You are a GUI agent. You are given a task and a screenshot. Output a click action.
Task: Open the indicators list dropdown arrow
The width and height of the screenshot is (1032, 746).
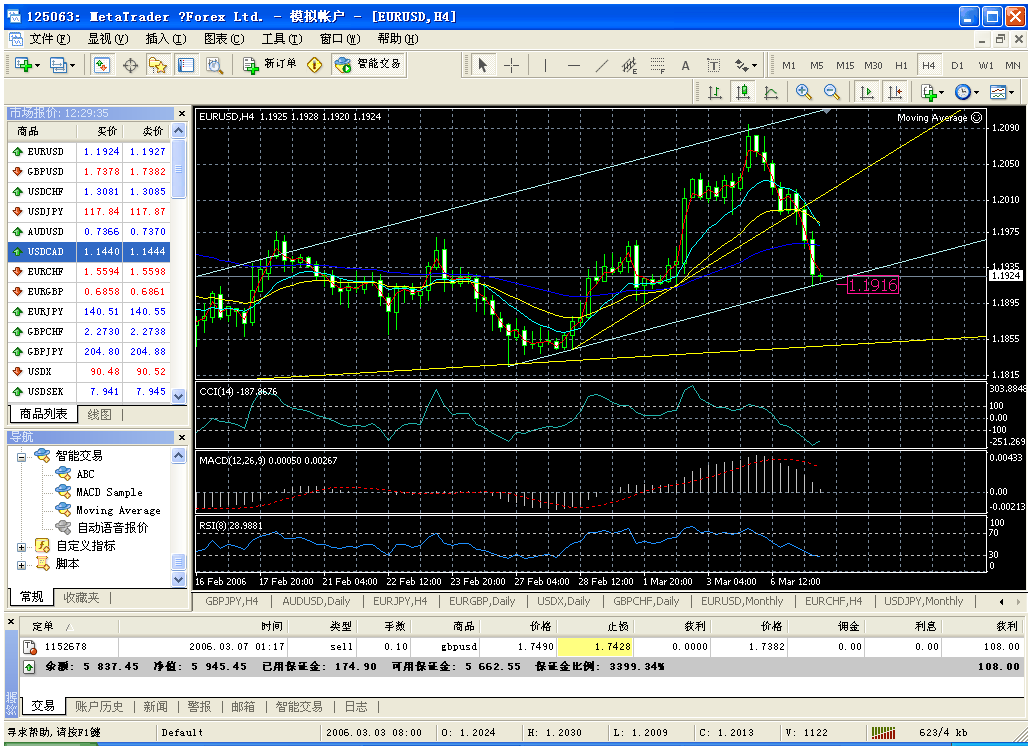click(942, 92)
